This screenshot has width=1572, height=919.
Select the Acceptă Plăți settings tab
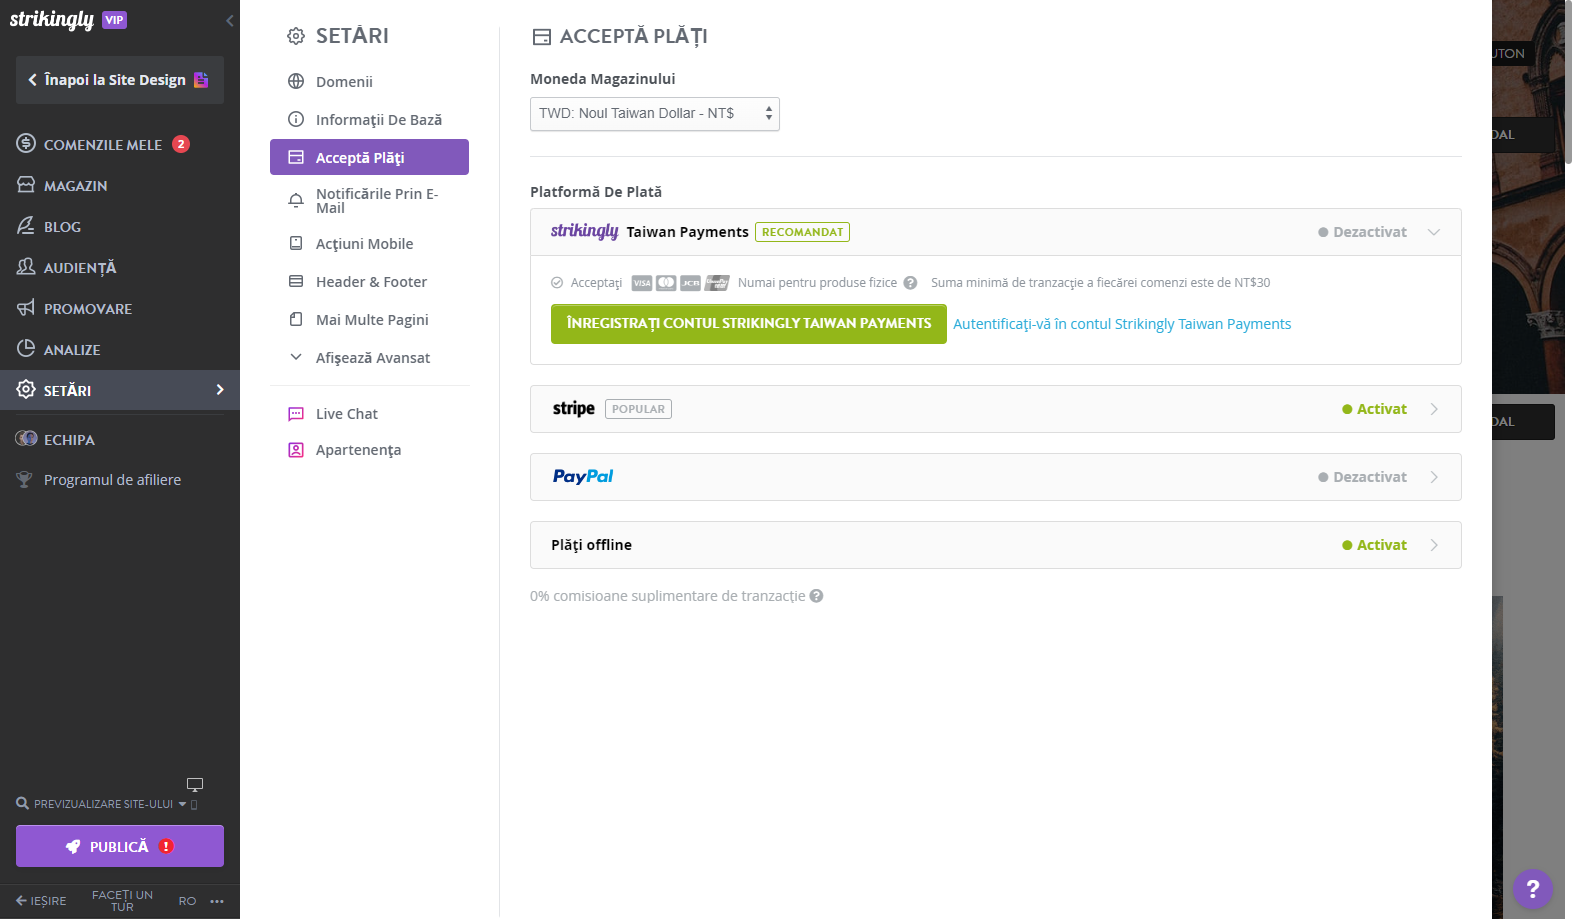370,157
